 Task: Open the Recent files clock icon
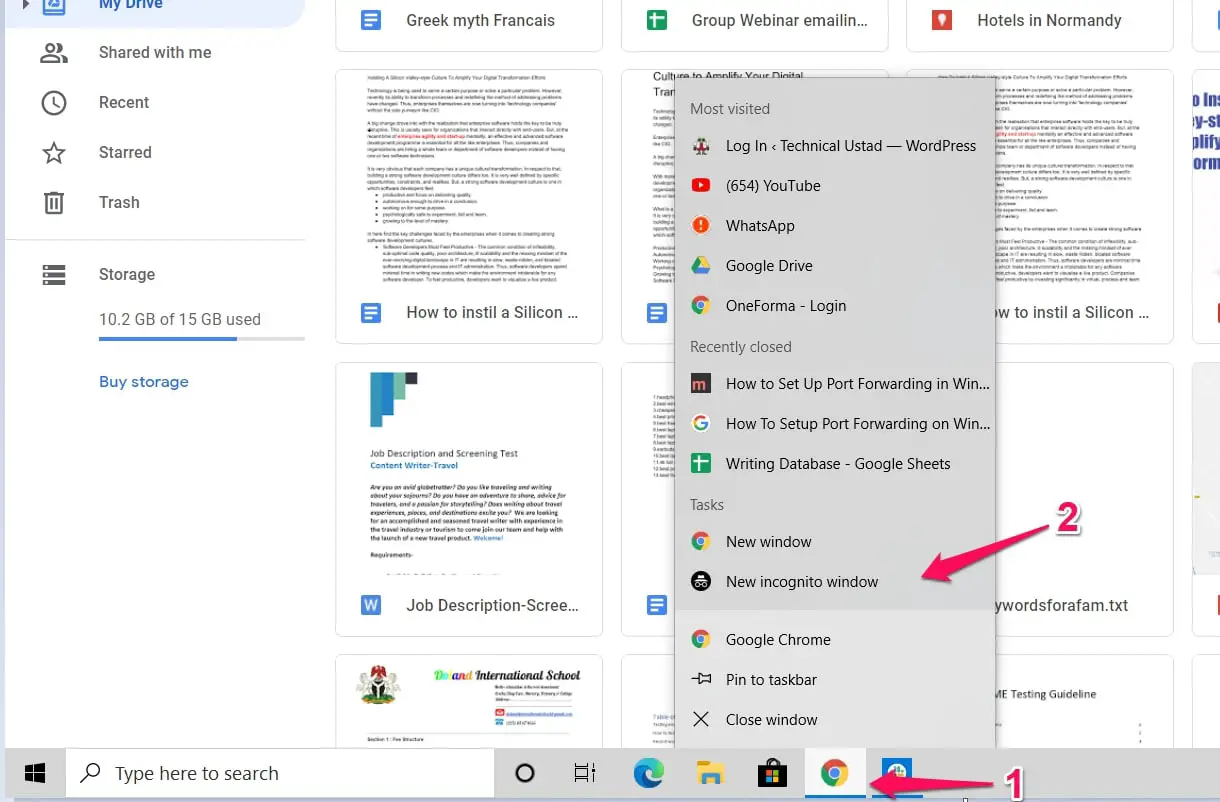coord(53,102)
